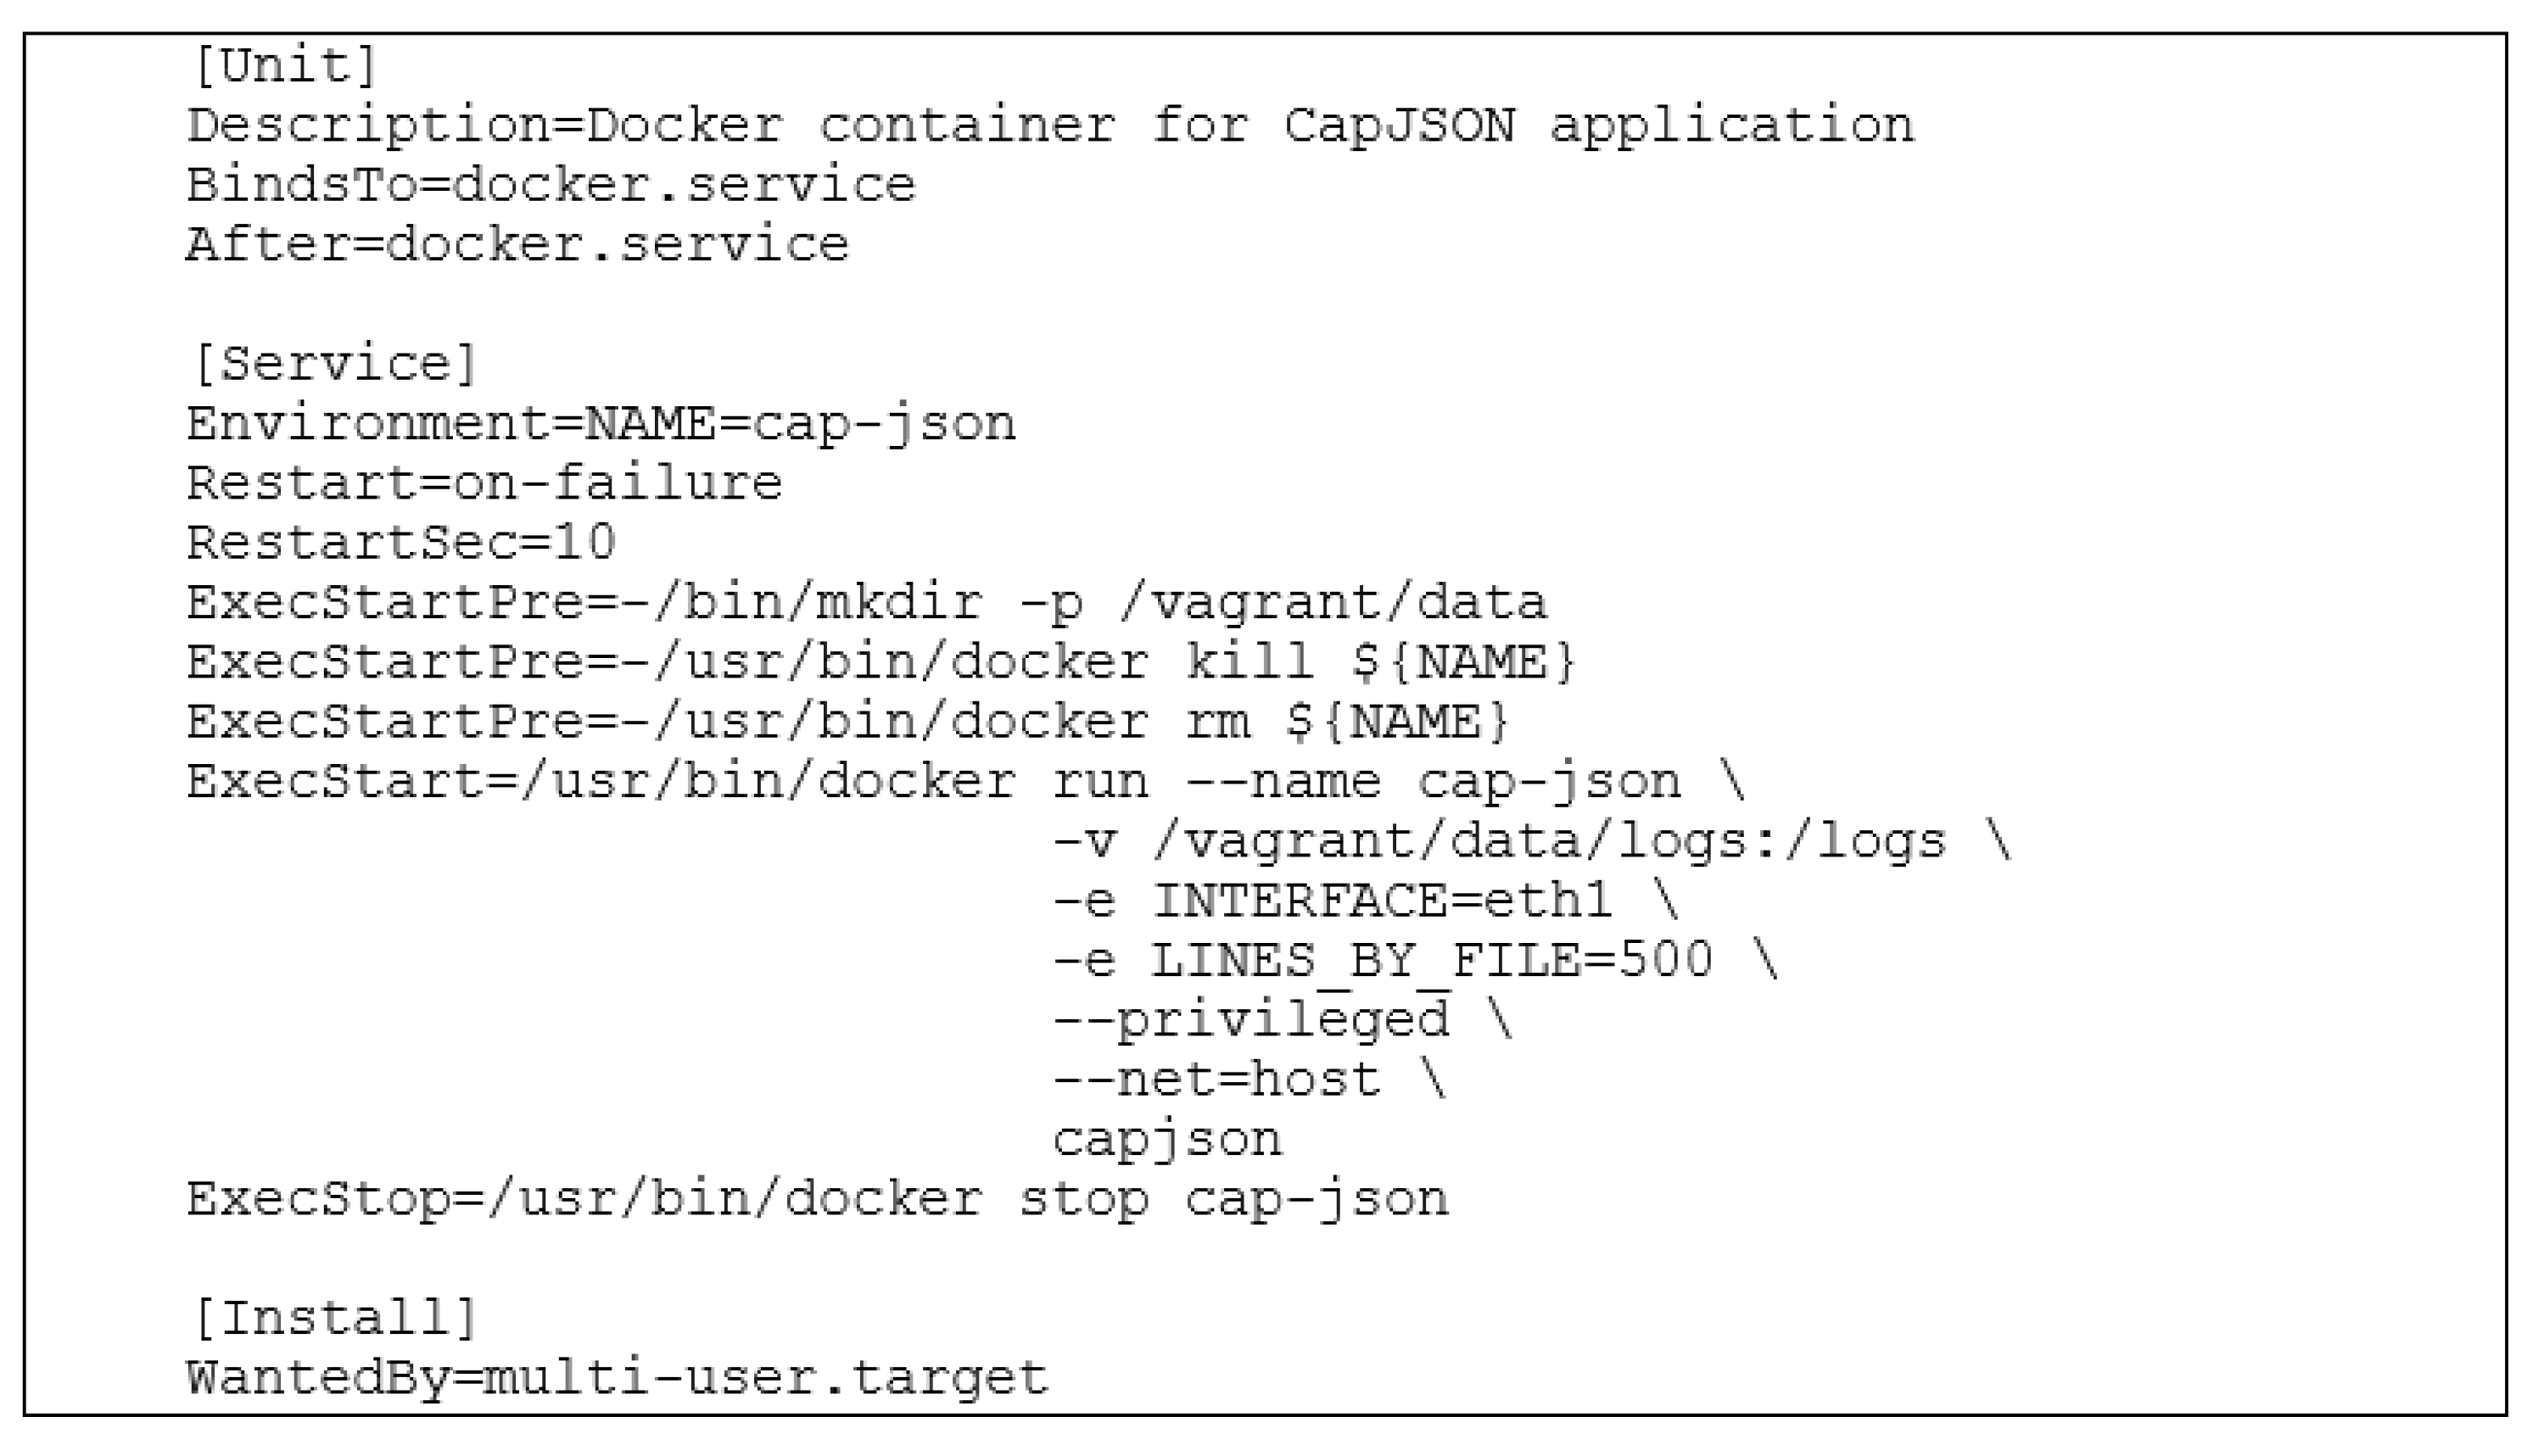
Task: Click the ExecStart docker run line
Action: tap(966, 783)
